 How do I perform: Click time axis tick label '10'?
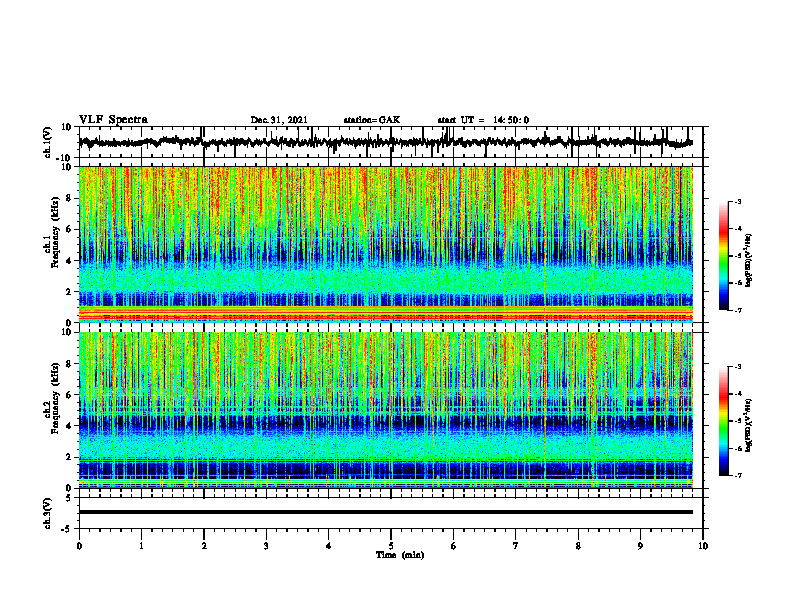coord(703,546)
